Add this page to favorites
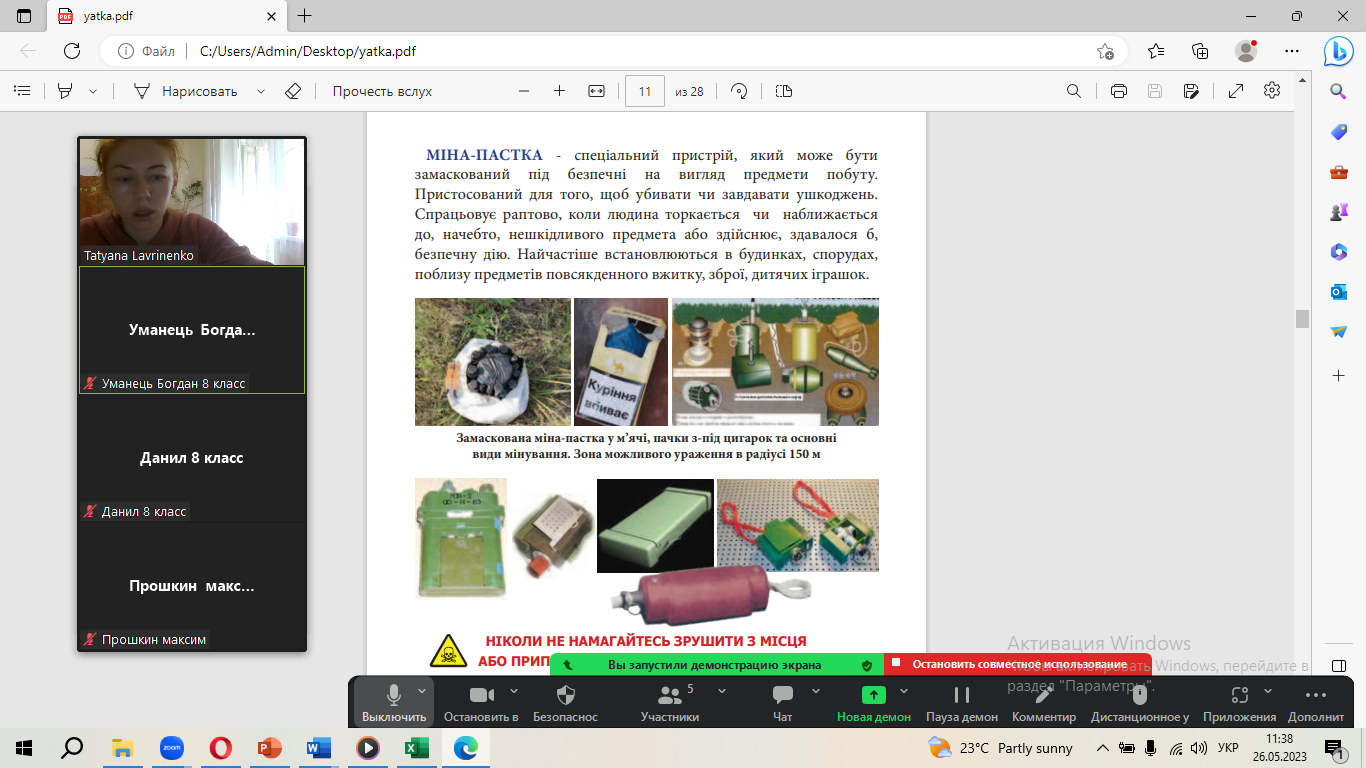 [x=1105, y=51]
